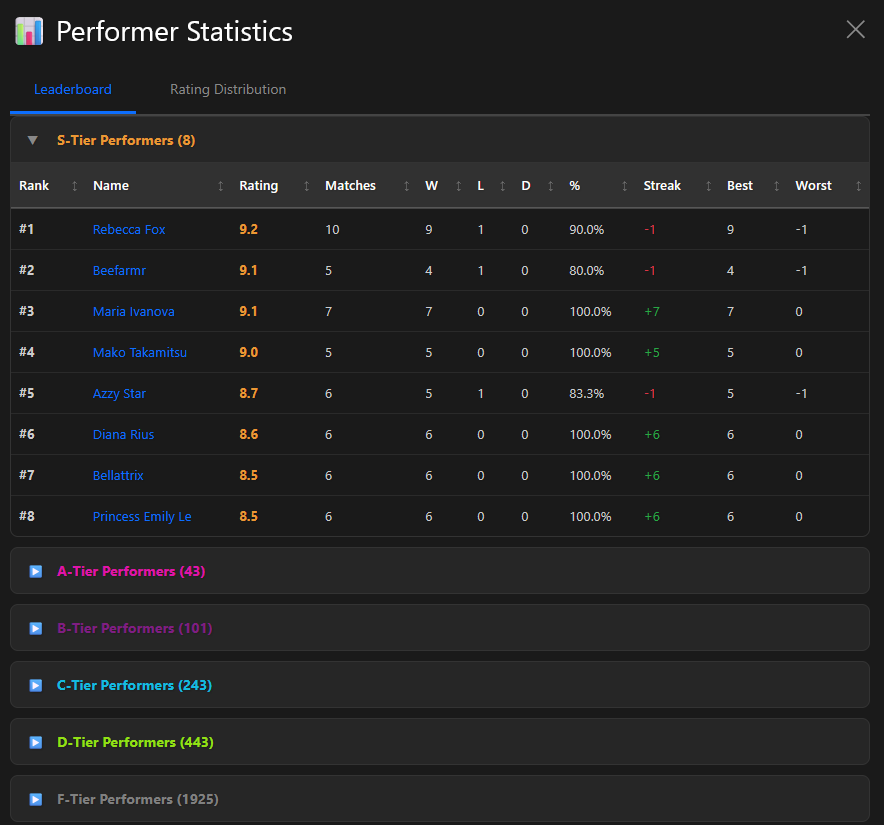Open Mako Takamitsu's profile link
The height and width of the screenshot is (825, 884).
[x=139, y=353]
